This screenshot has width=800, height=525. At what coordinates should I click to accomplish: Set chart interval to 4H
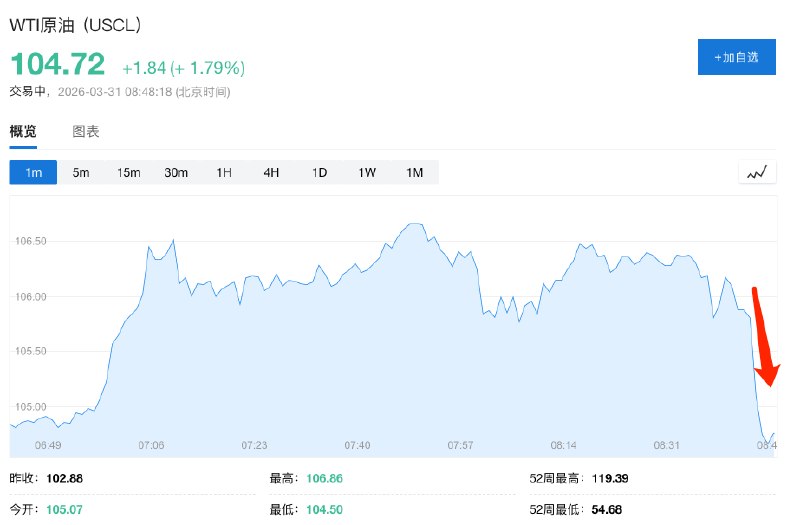(271, 172)
